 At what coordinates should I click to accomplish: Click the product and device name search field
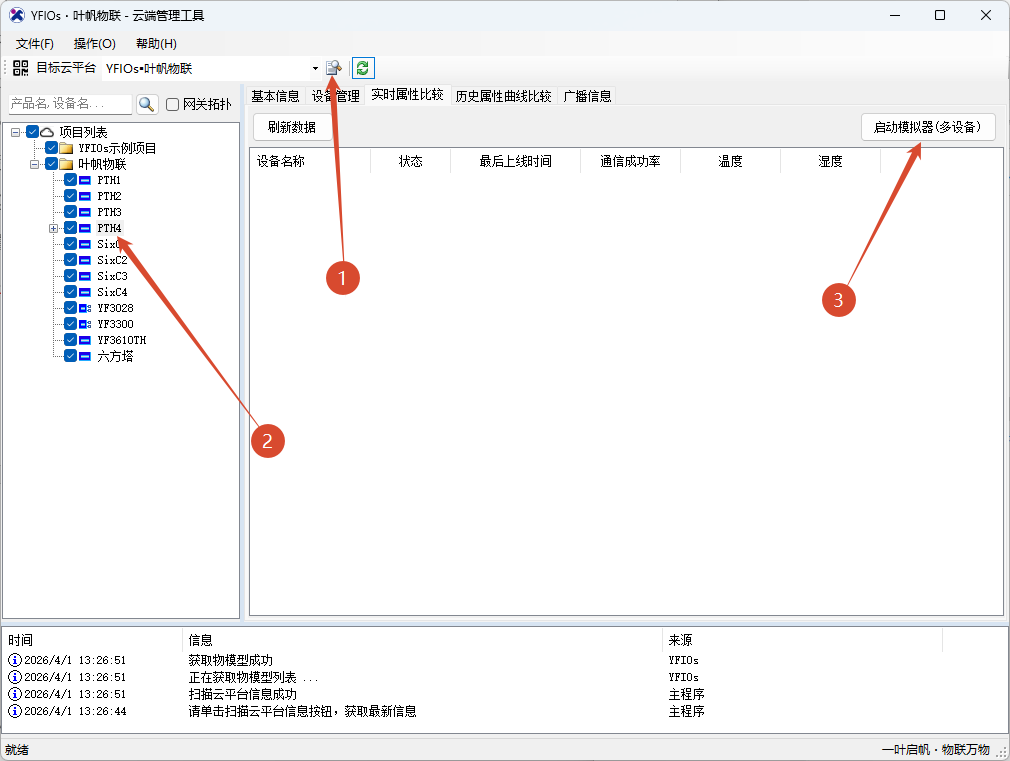point(69,104)
